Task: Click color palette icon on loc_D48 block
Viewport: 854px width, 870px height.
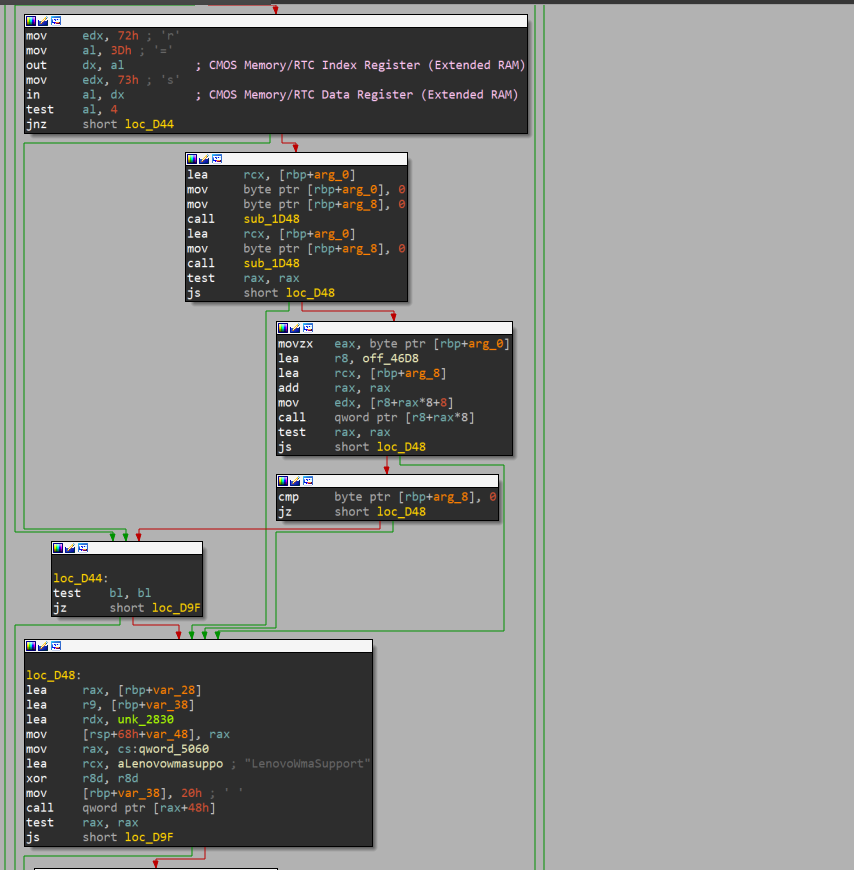Action: (x=32, y=646)
